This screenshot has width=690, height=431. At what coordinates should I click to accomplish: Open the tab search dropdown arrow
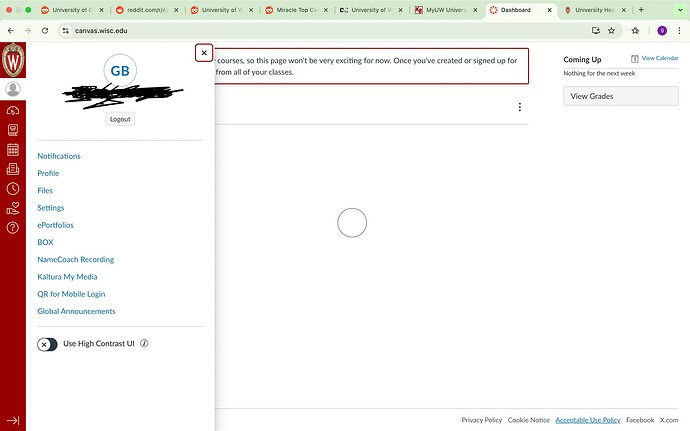tap(680, 10)
